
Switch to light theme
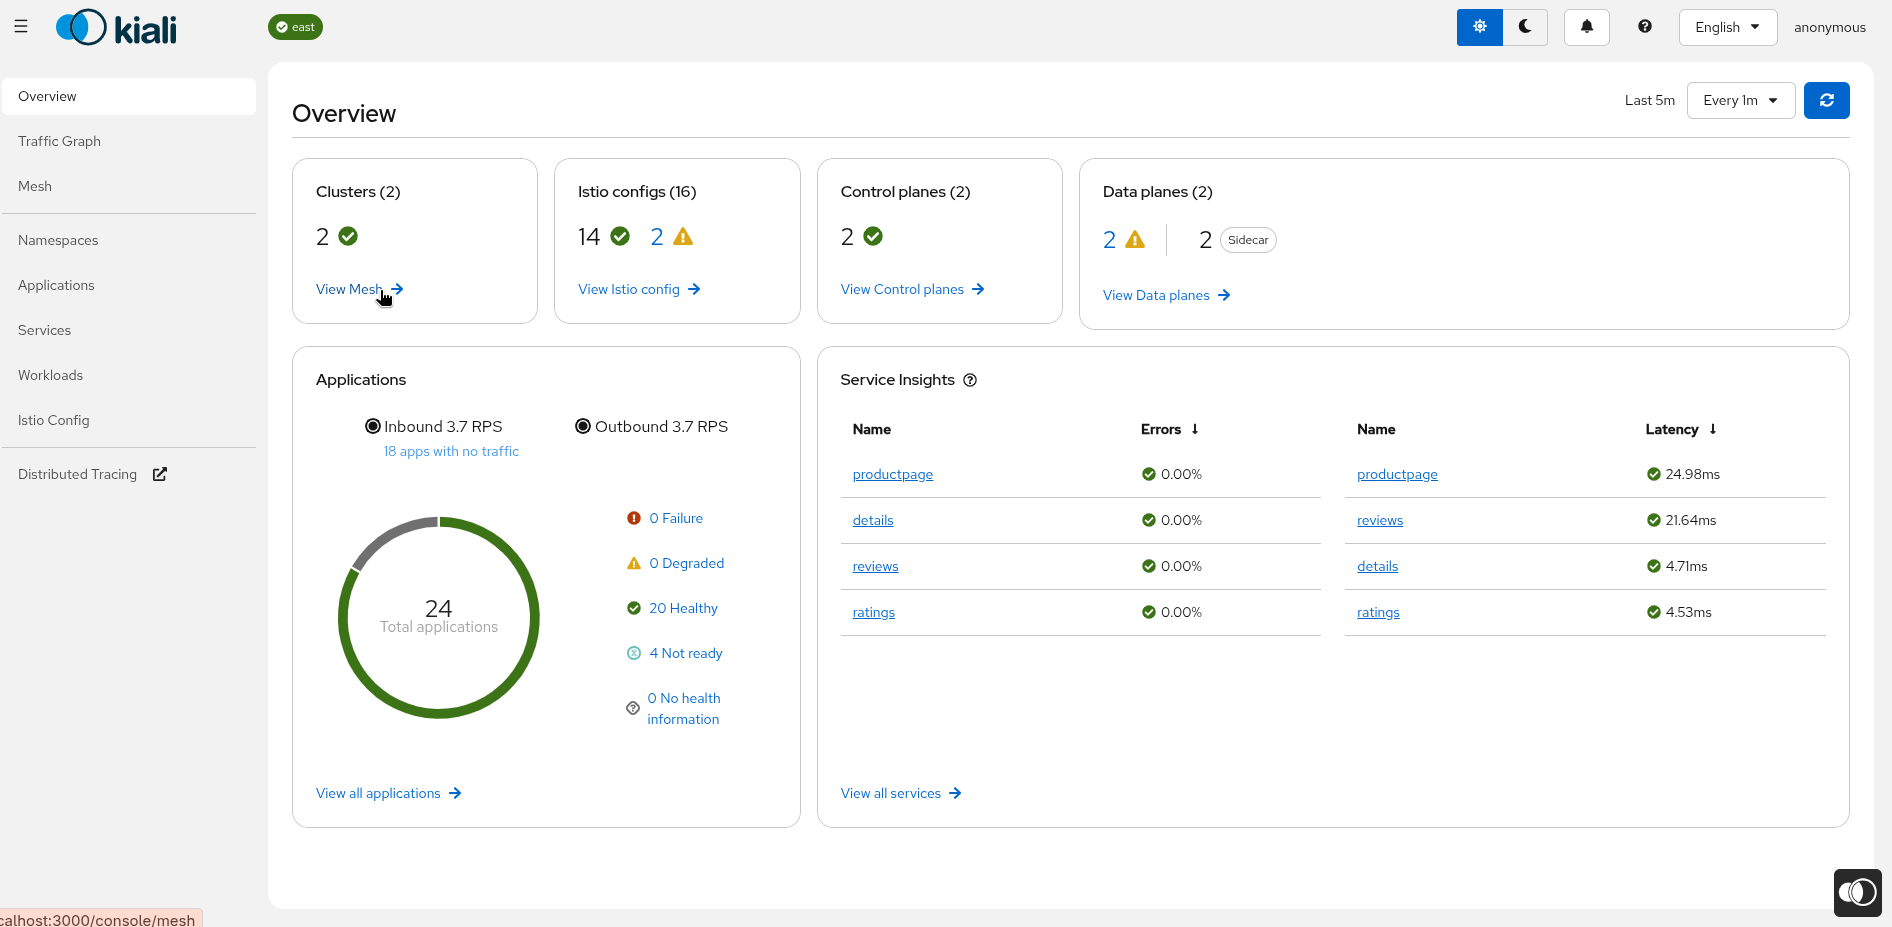(x=1479, y=27)
